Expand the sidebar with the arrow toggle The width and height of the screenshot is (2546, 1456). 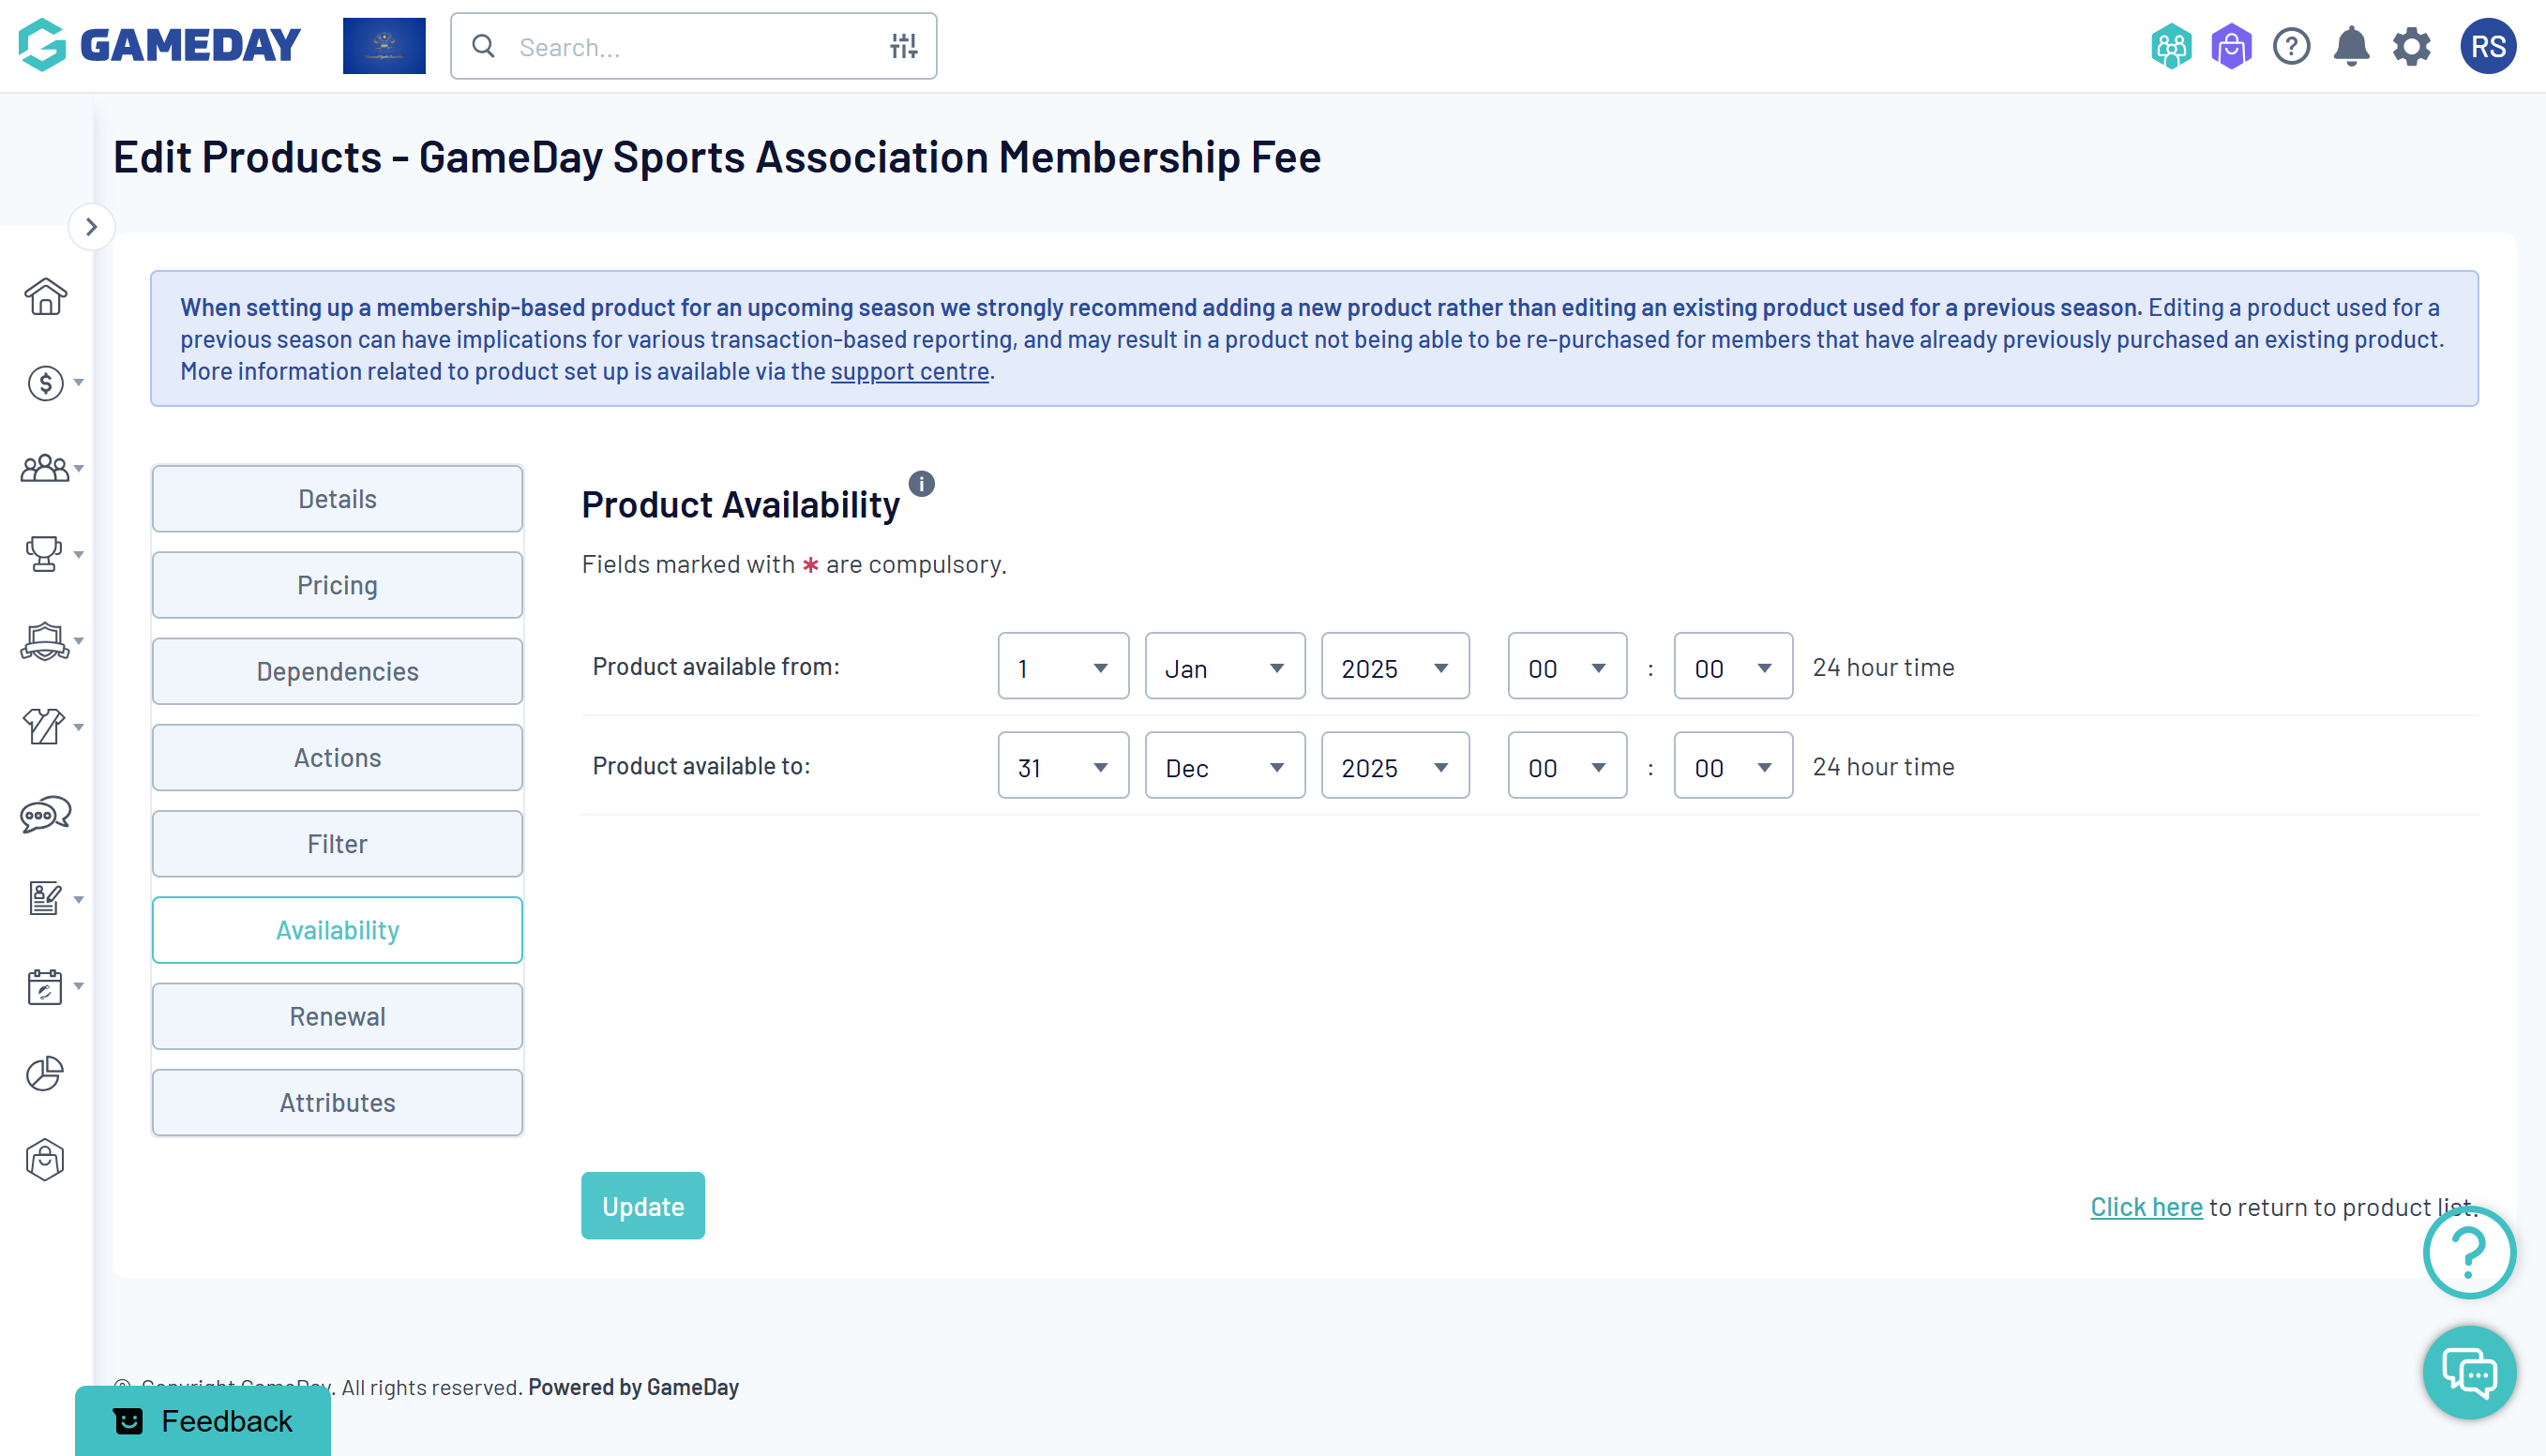(x=91, y=227)
